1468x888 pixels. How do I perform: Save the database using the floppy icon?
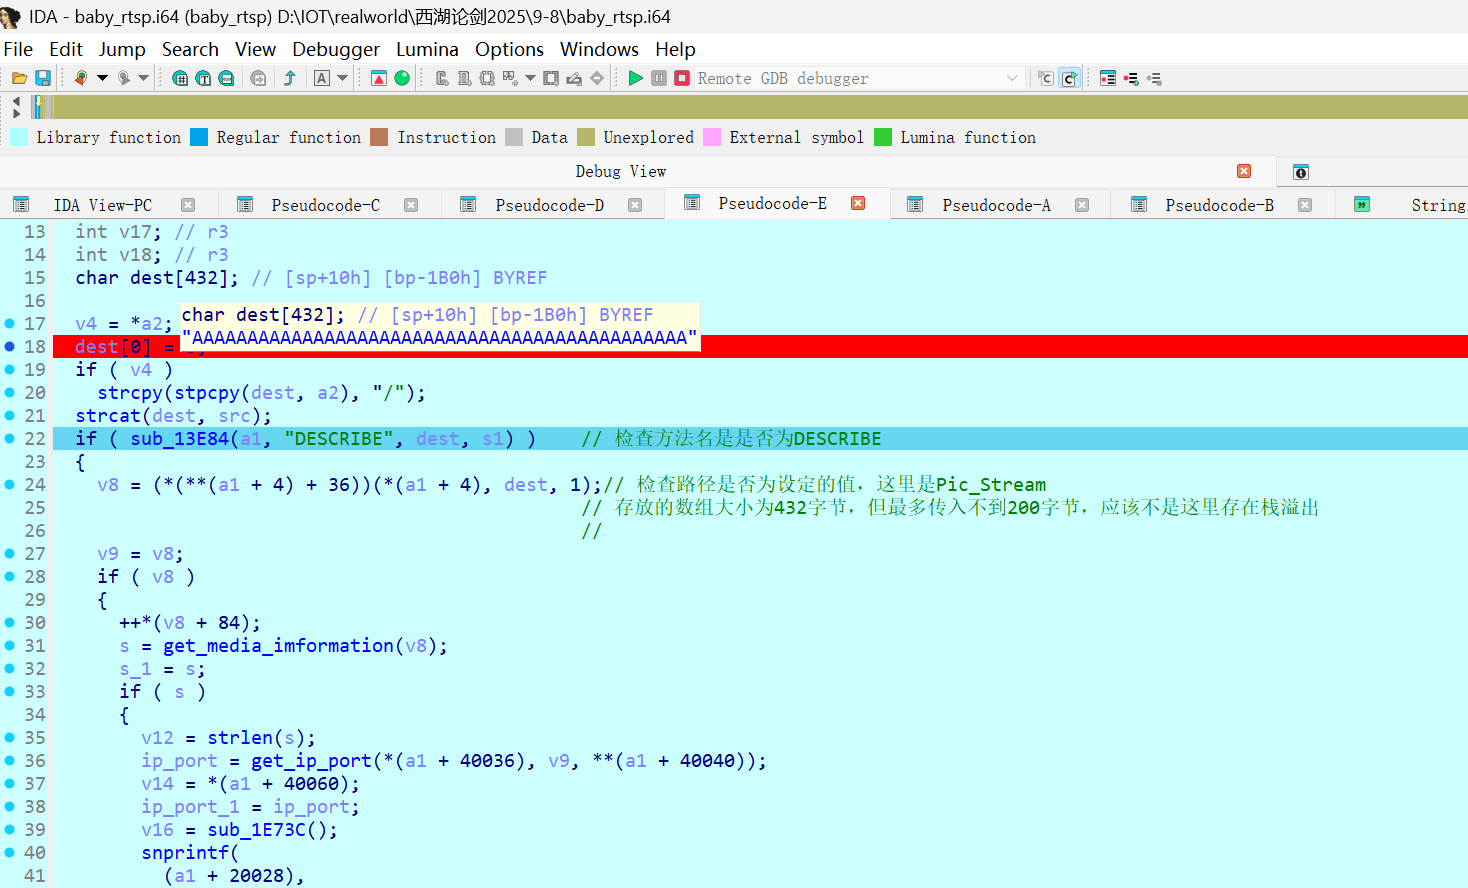(43, 78)
